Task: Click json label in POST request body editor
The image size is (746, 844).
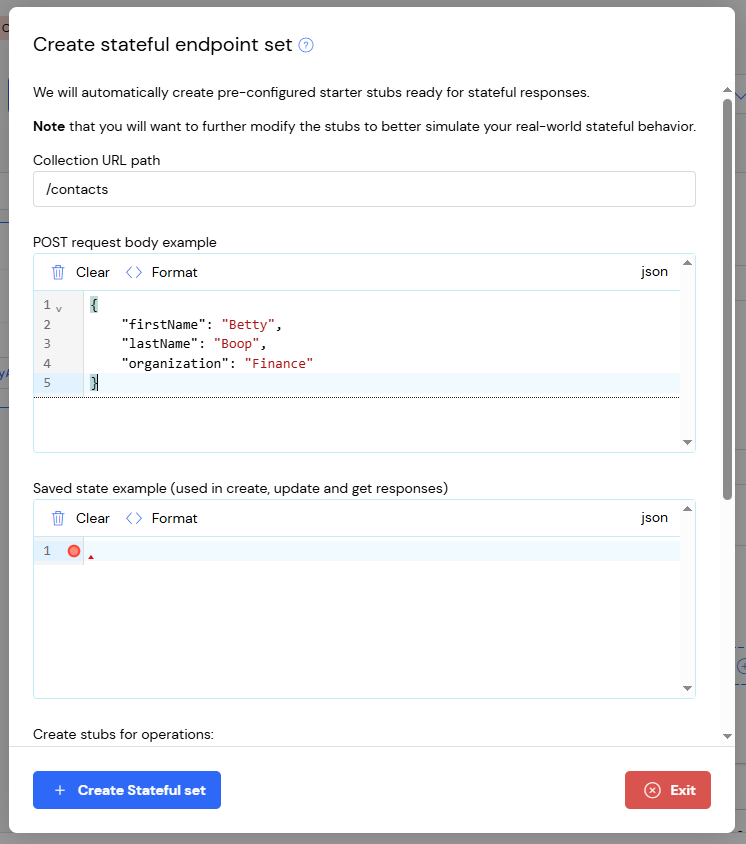Action: click(x=654, y=272)
